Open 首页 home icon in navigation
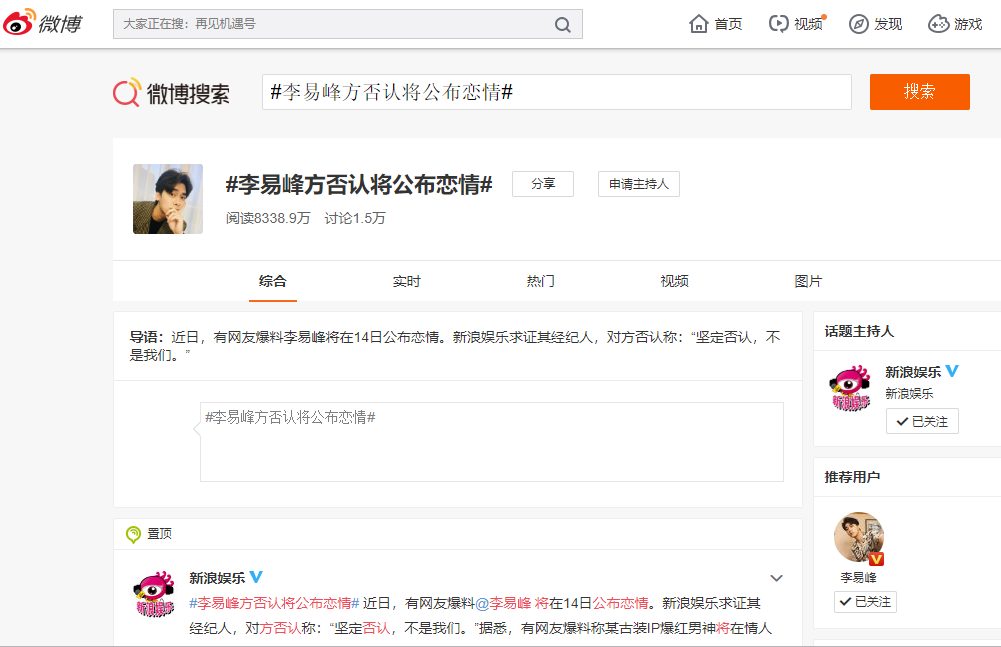The image size is (1001, 647). click(x=699, y=24)
